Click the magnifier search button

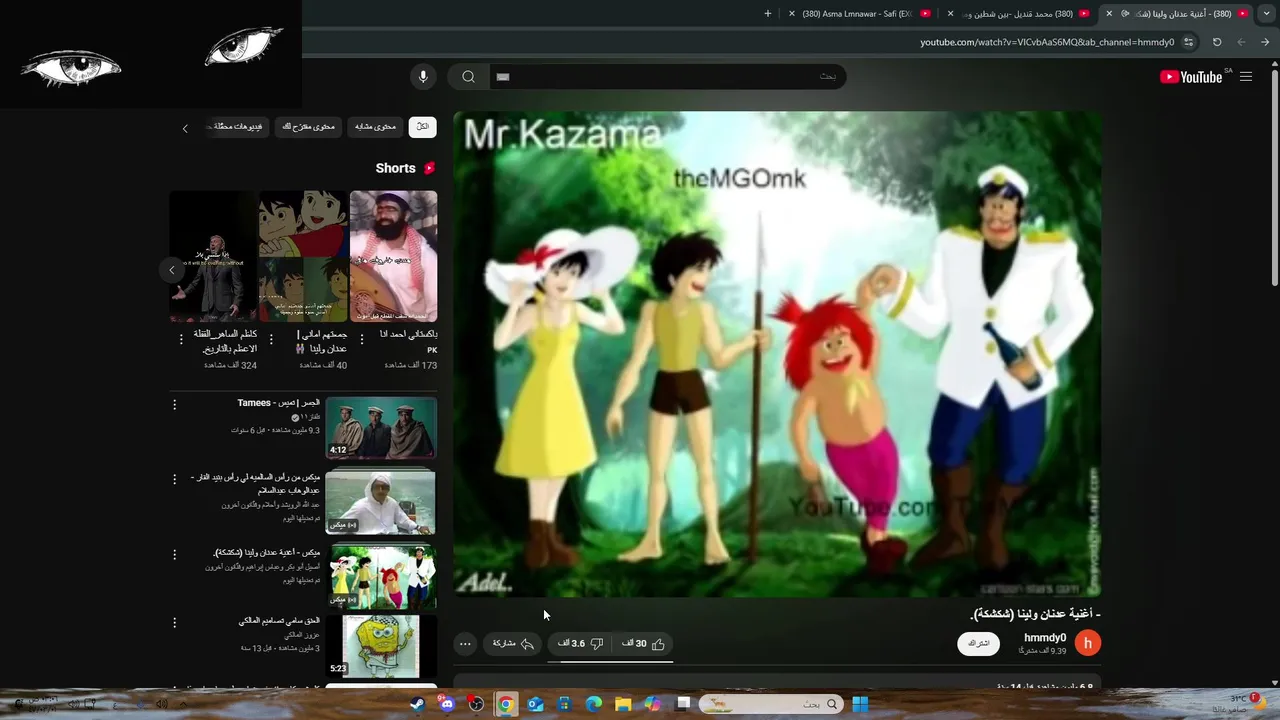tap(468, 77)
